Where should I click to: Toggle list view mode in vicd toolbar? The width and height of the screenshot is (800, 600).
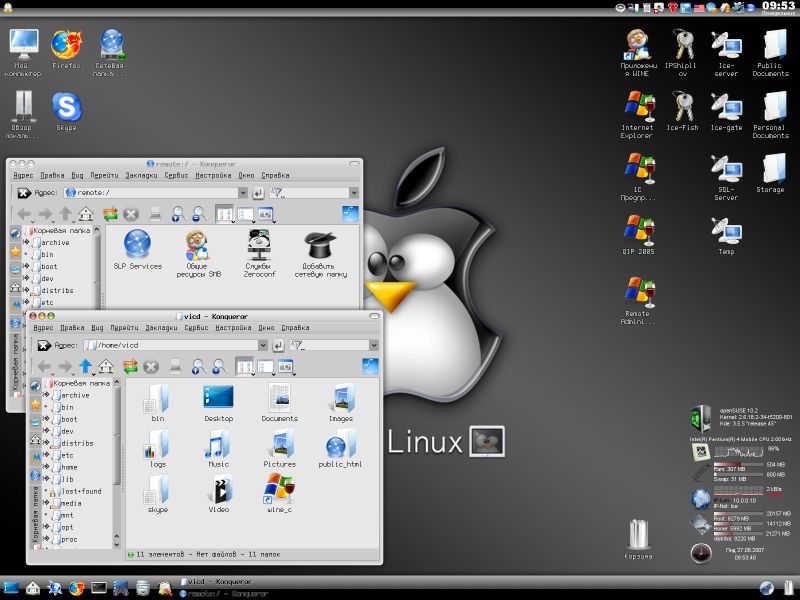tap(265, 366)
